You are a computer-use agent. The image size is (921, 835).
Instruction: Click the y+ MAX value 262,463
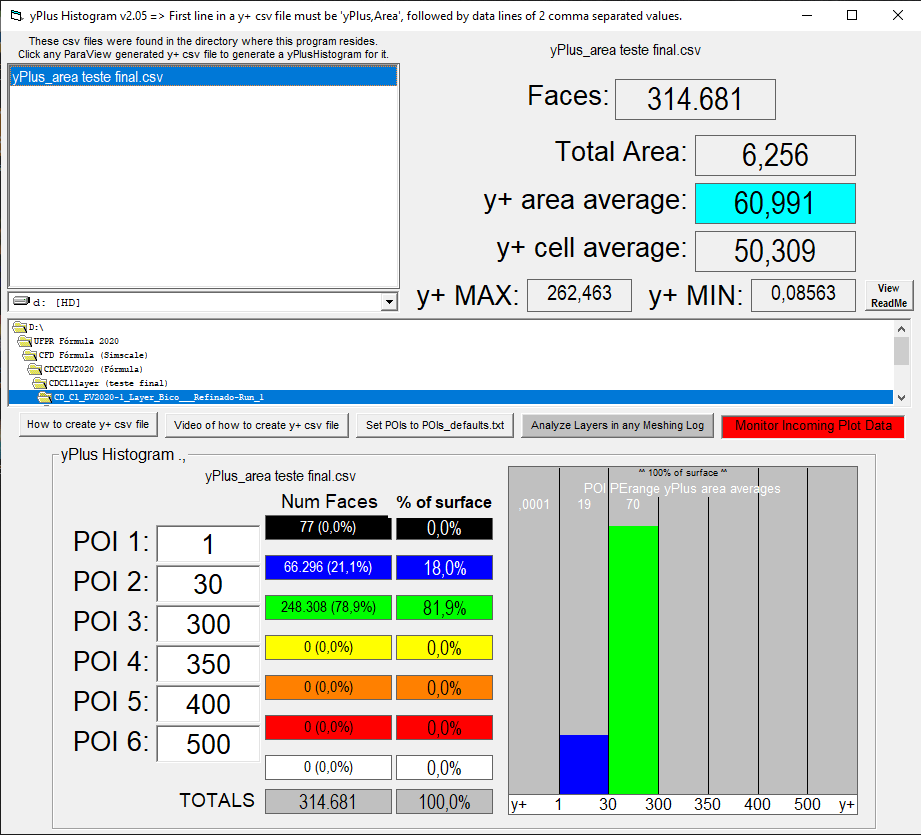pos(579,295)
